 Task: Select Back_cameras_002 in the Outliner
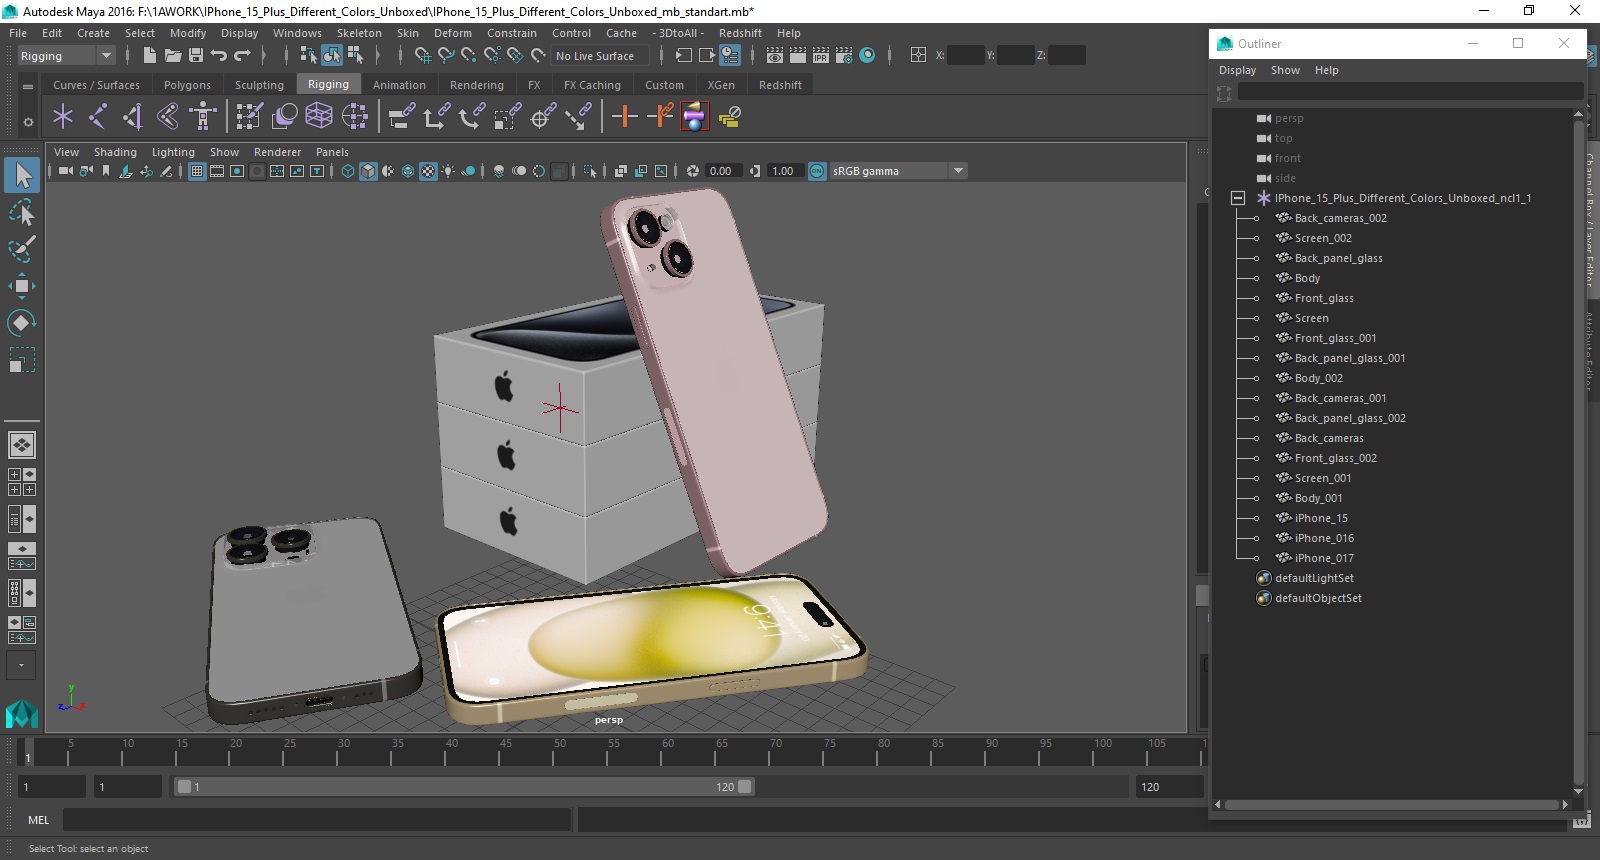[1340, 218]
